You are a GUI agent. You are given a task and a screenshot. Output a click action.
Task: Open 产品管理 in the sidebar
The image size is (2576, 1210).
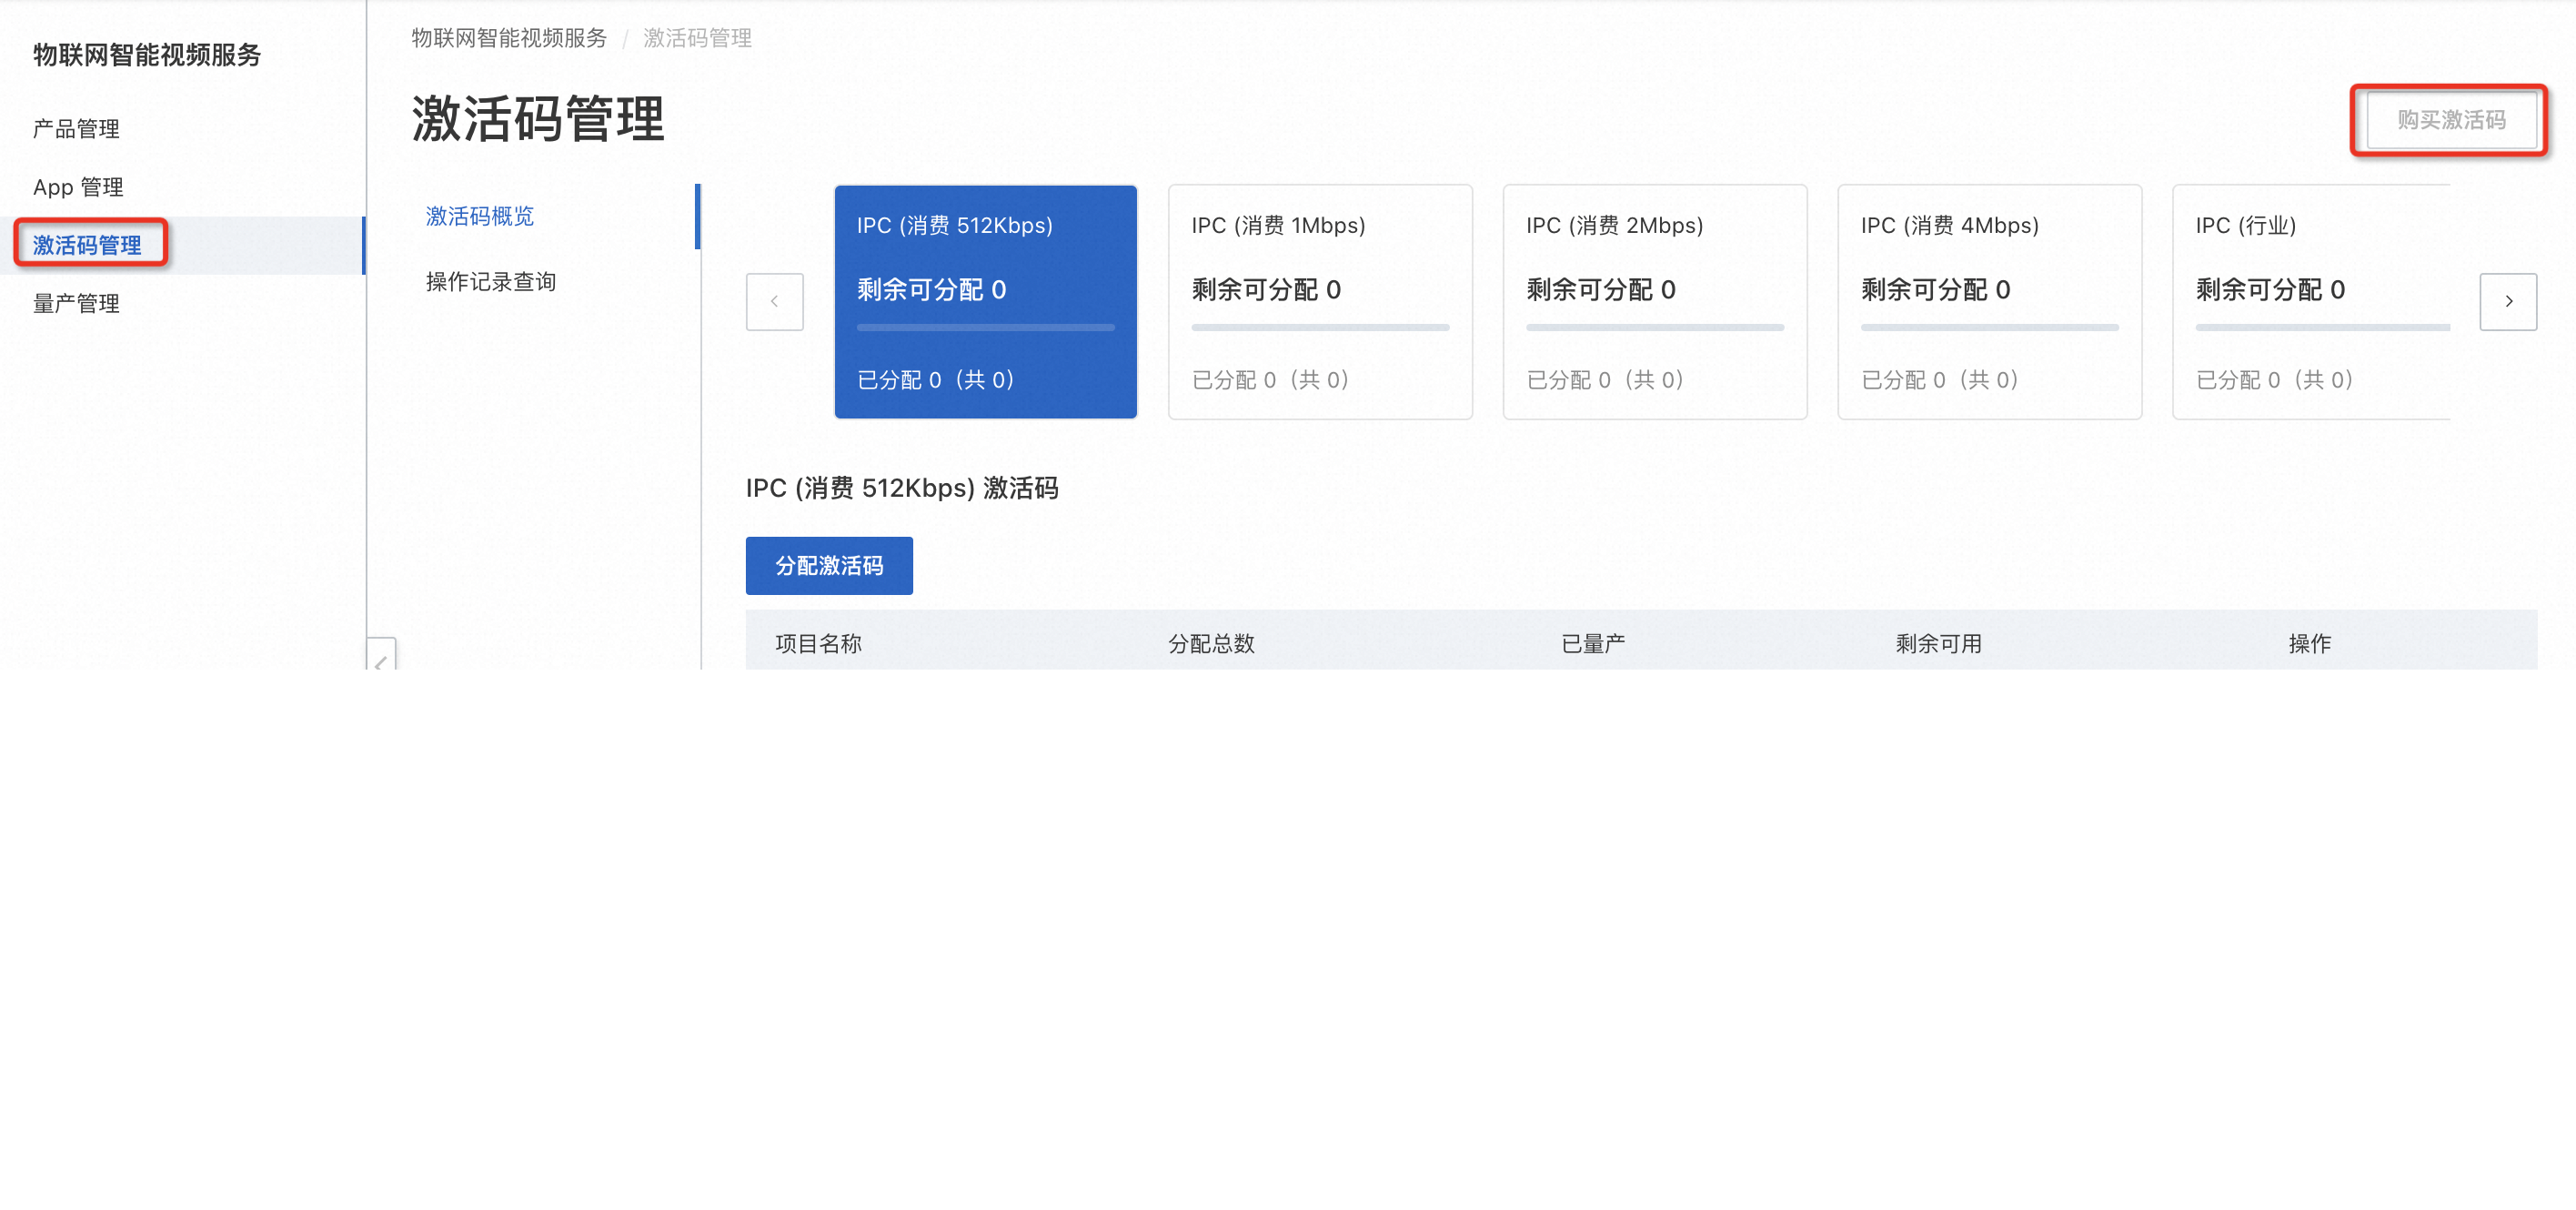point(76,128)
